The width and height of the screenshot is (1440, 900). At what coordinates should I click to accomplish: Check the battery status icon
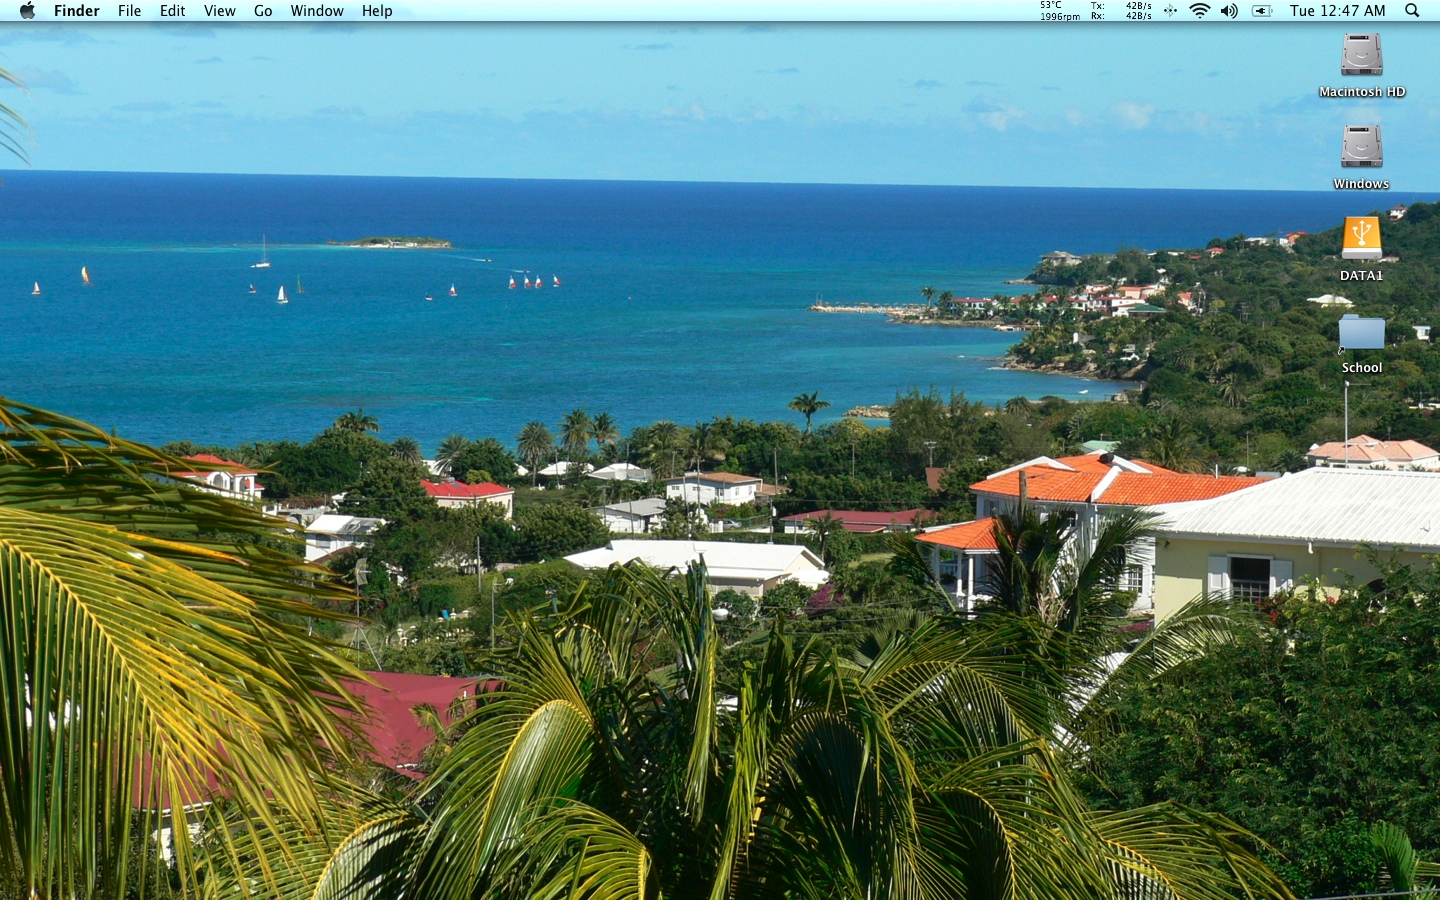[1260, 11]
